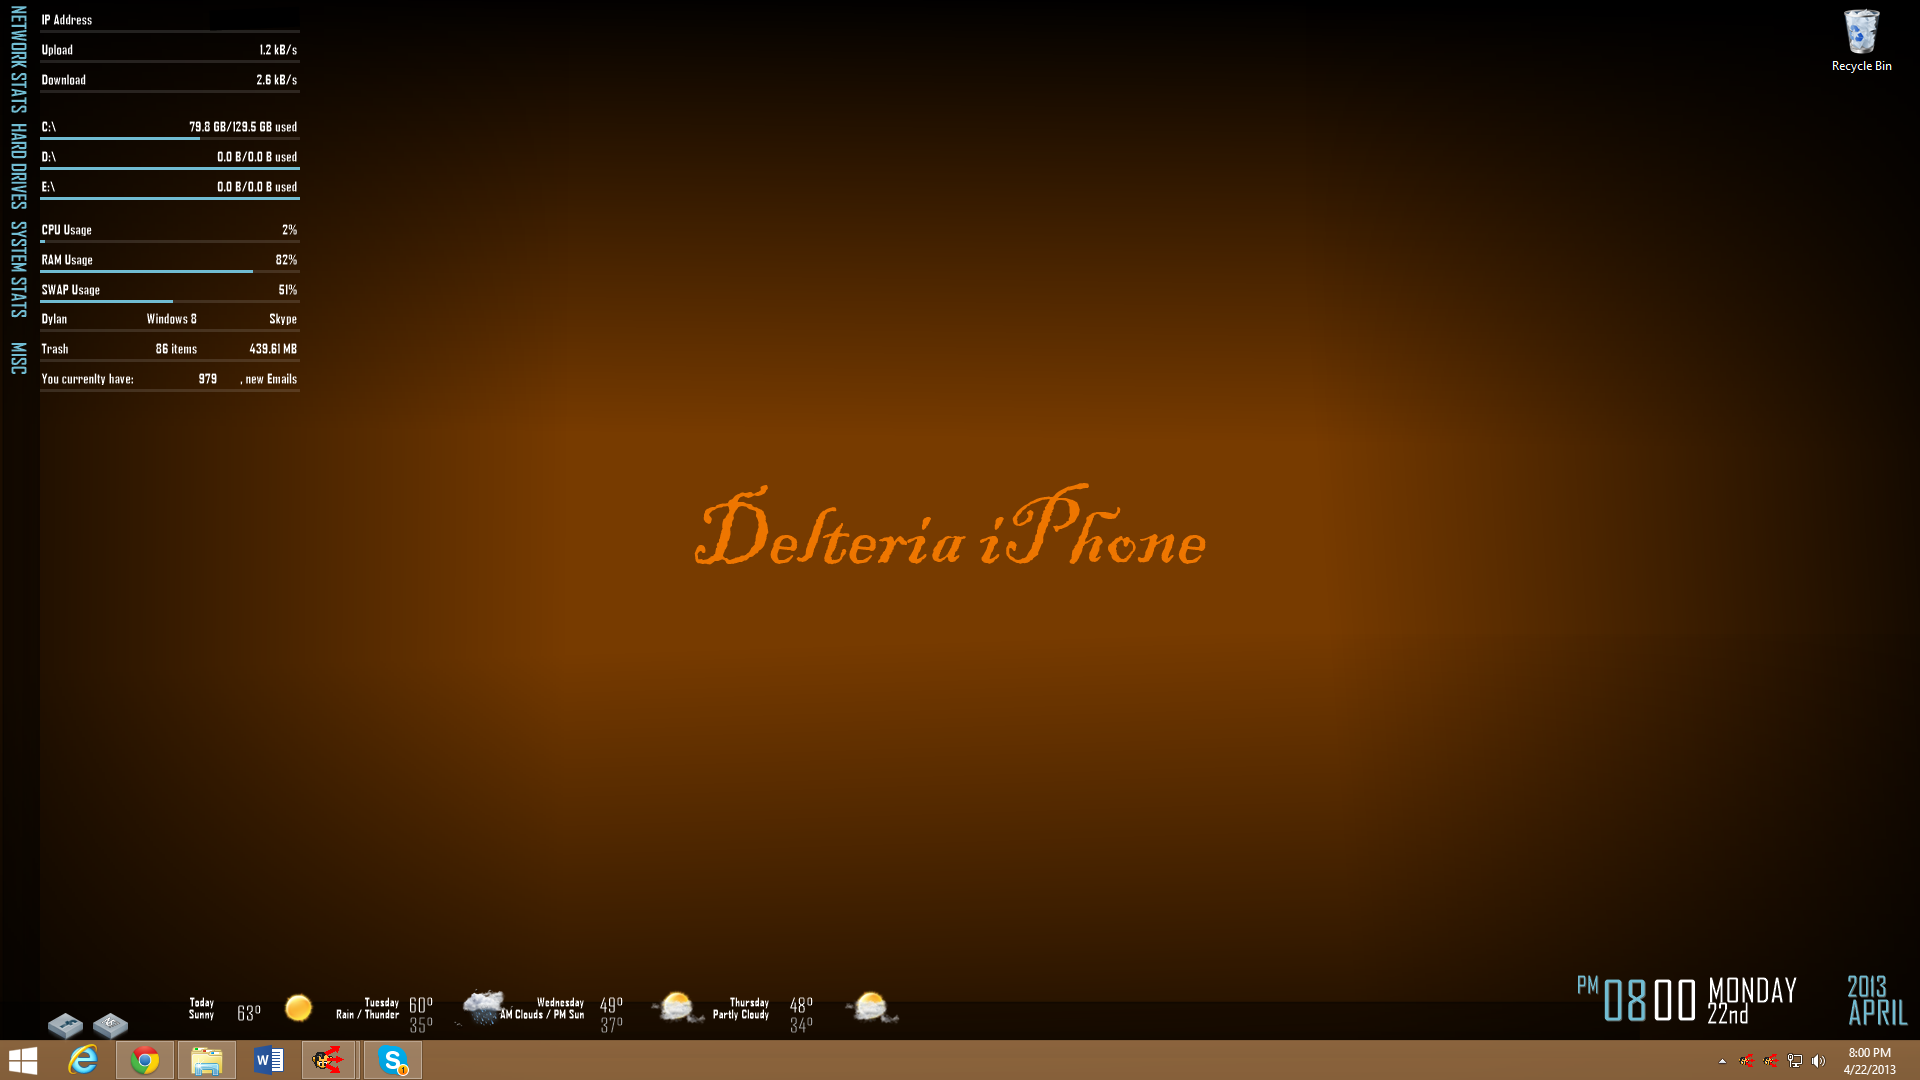
Task: Click the network connection tray icon
Action: [x=1795, y=1061]
